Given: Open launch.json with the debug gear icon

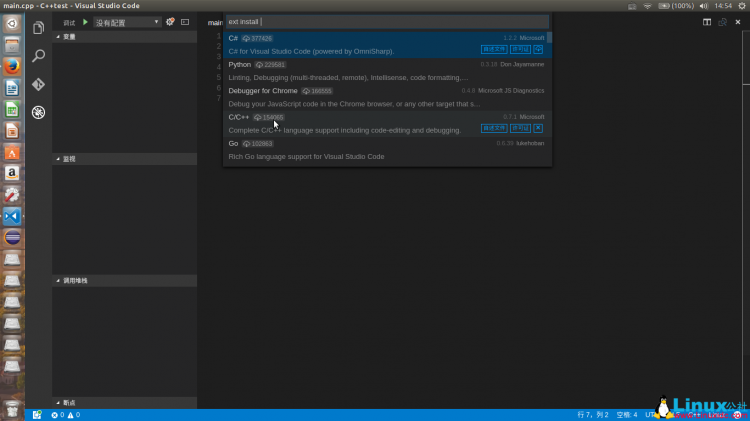Looking at the screenshot, I should click(x=170, y=22).
